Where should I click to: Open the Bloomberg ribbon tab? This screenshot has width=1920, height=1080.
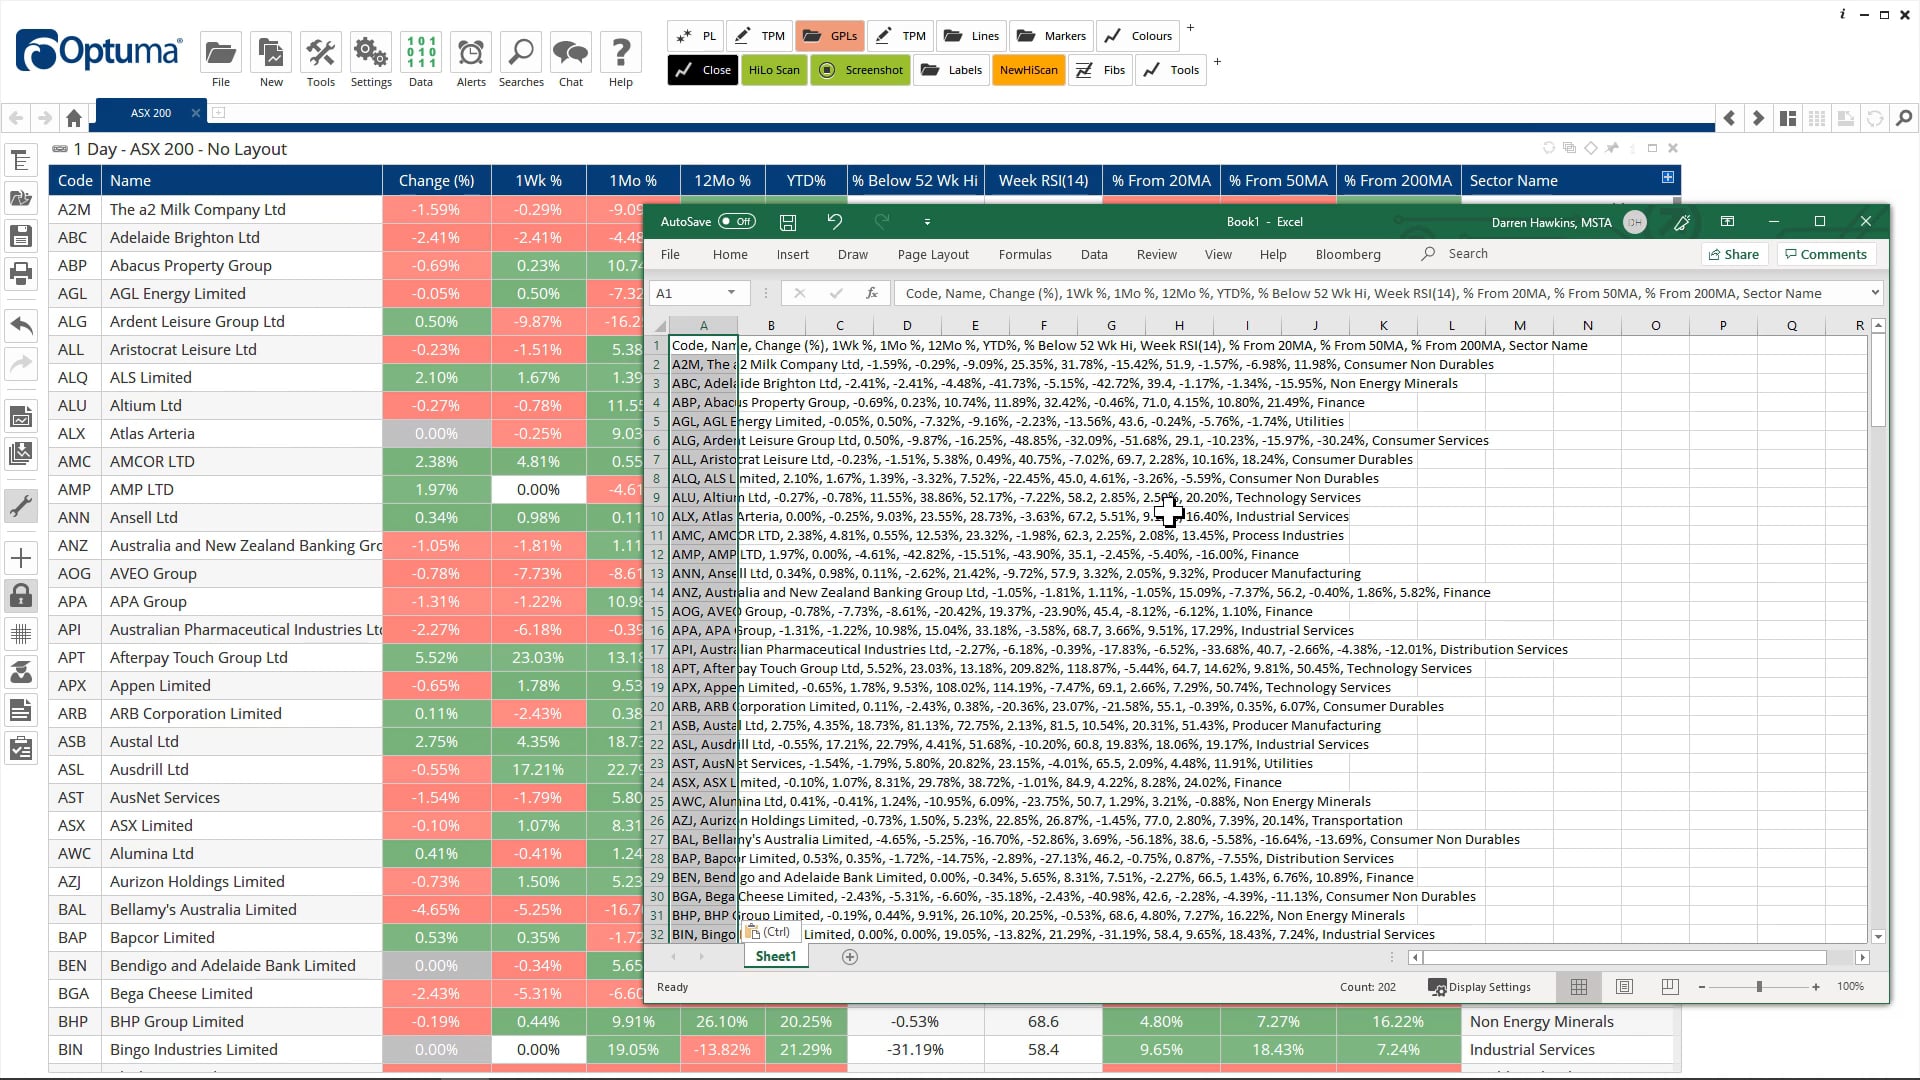point(1348,254)
